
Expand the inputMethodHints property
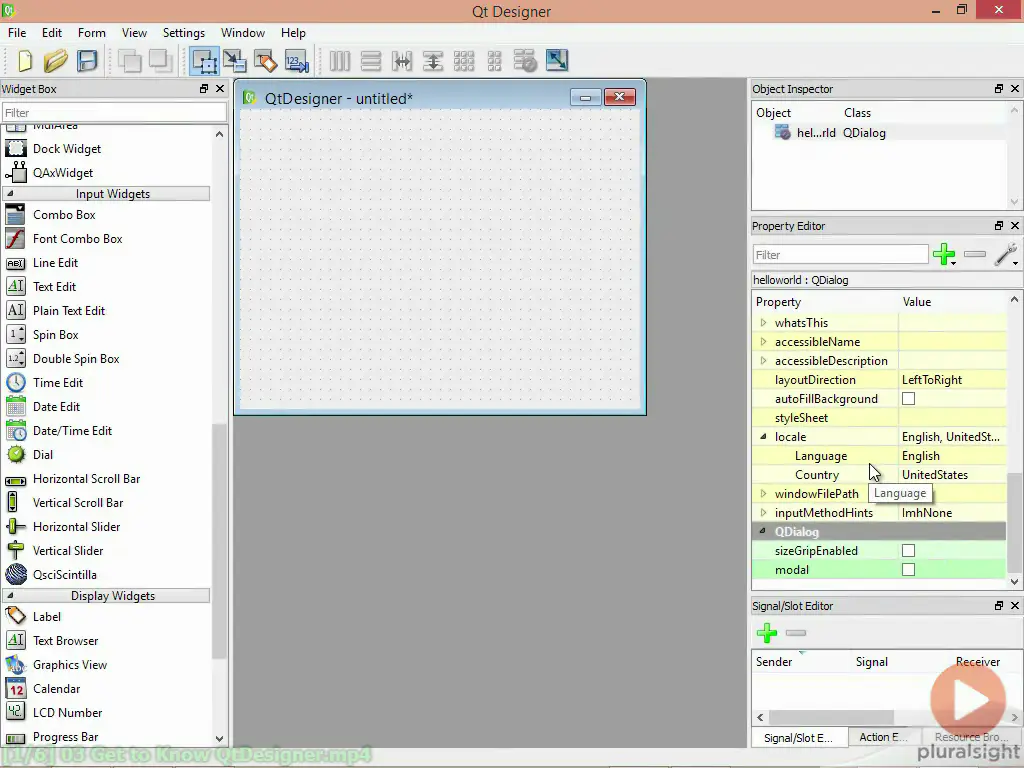coord(763,513)
